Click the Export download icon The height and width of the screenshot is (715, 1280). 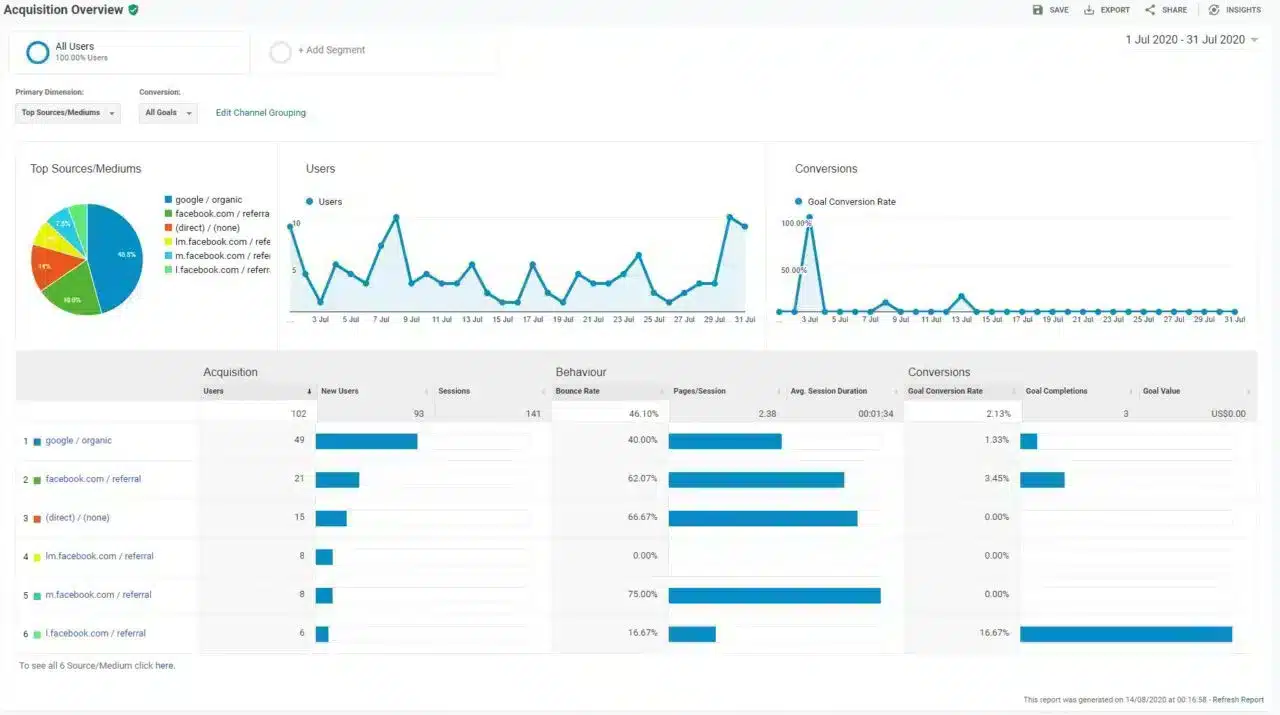tap(1089, 10)
